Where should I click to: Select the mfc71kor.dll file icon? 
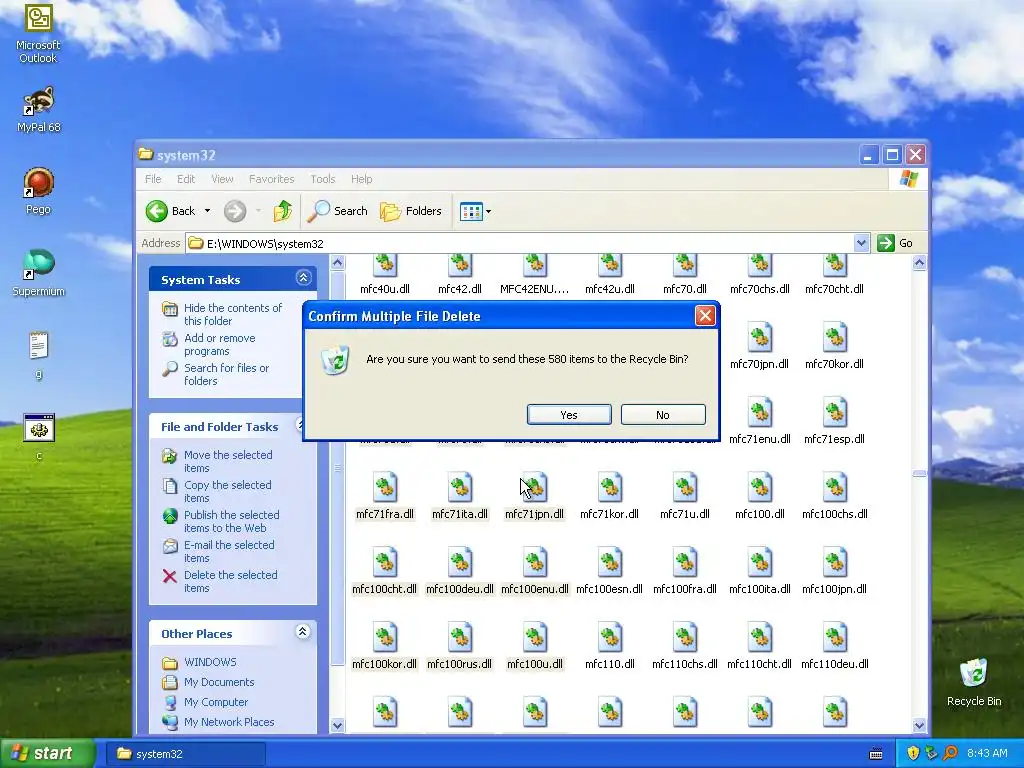tap(609, 487)
